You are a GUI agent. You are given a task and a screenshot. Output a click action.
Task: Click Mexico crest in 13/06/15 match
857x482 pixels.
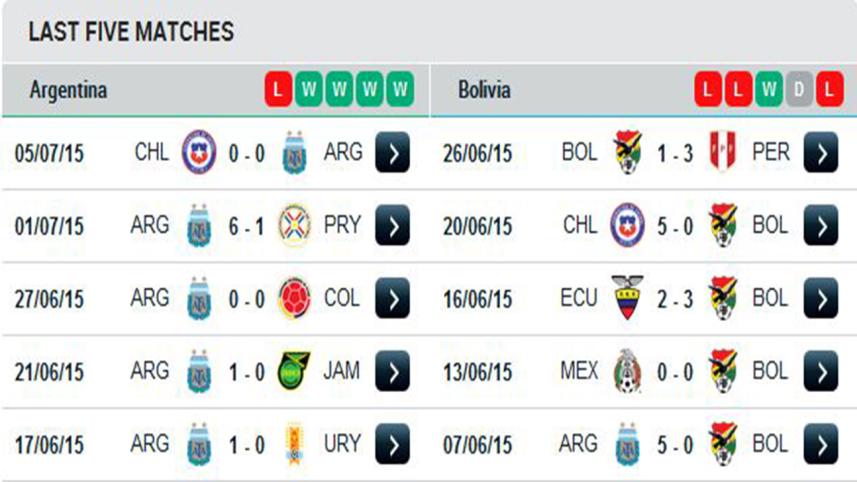628,371
